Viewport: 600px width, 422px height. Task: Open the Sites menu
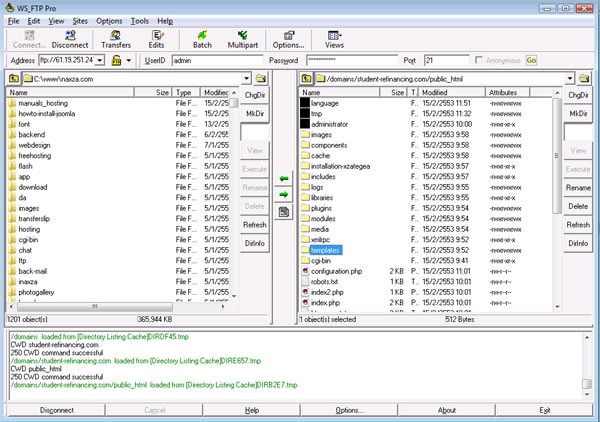[x=80, y=21]
